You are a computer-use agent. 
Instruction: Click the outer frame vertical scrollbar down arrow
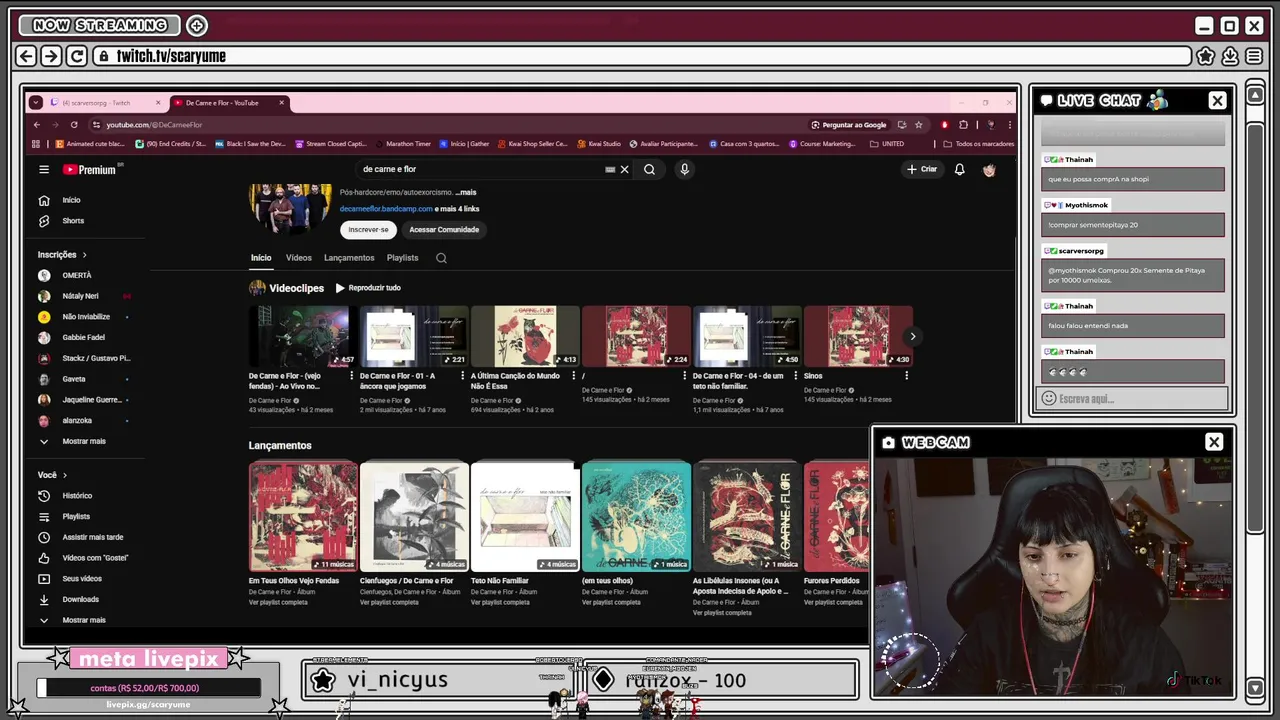(1255, 687)
